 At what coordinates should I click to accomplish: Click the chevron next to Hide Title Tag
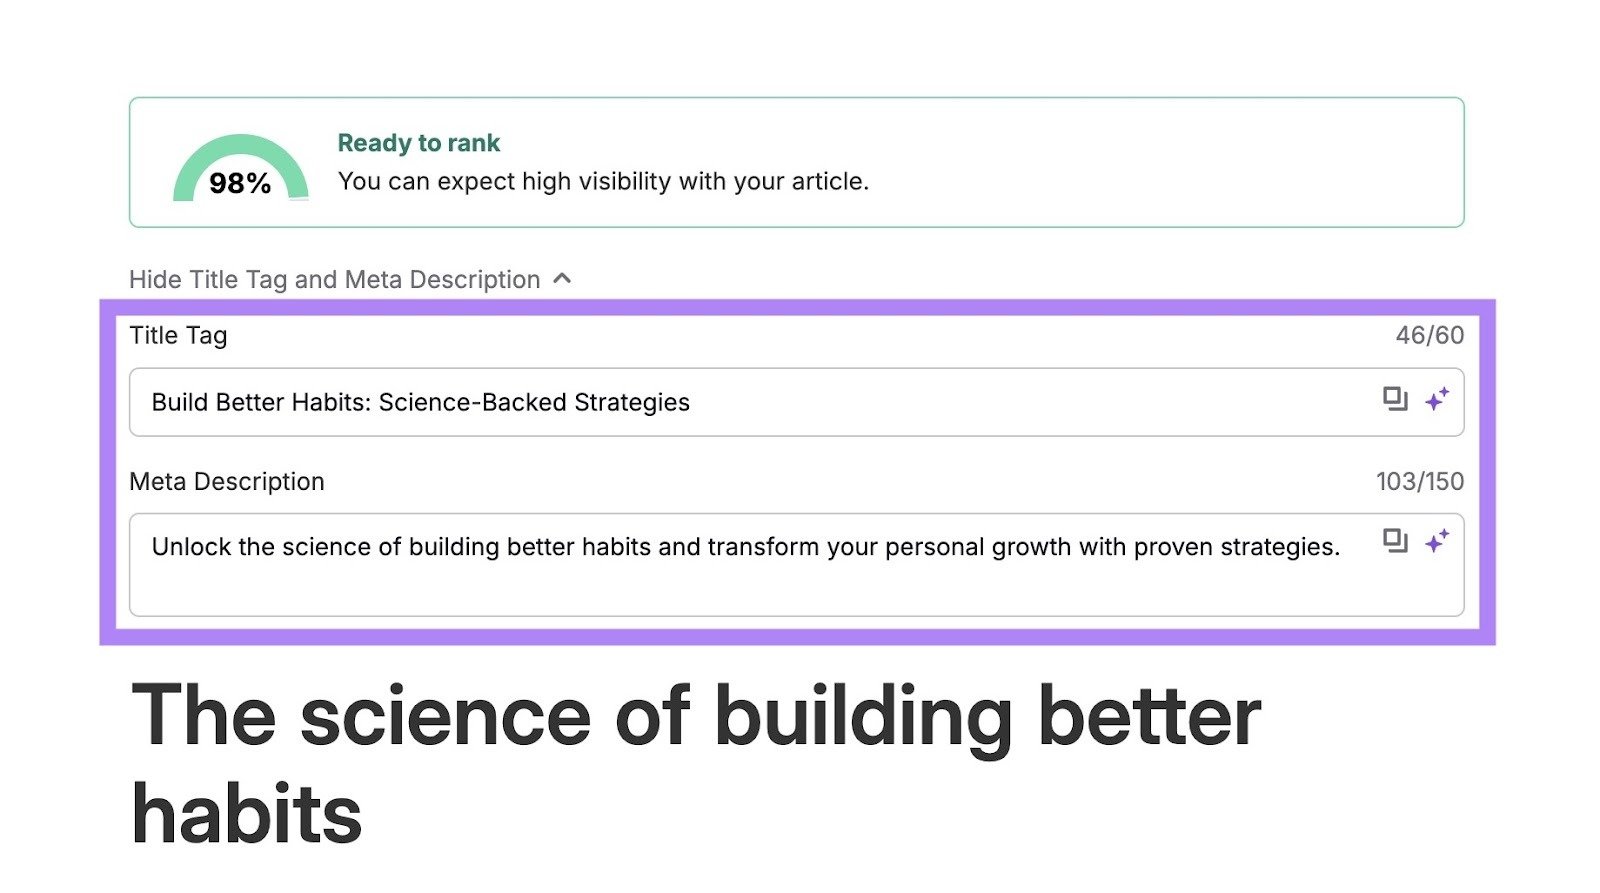563,279
